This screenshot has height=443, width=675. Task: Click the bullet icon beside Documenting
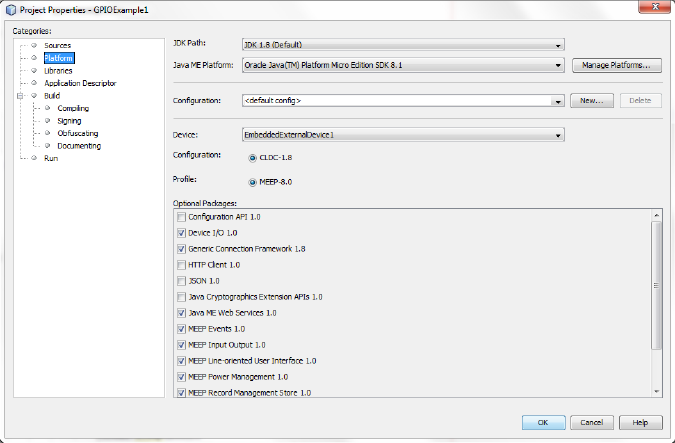pyautogui.click(x=48, y=146)
